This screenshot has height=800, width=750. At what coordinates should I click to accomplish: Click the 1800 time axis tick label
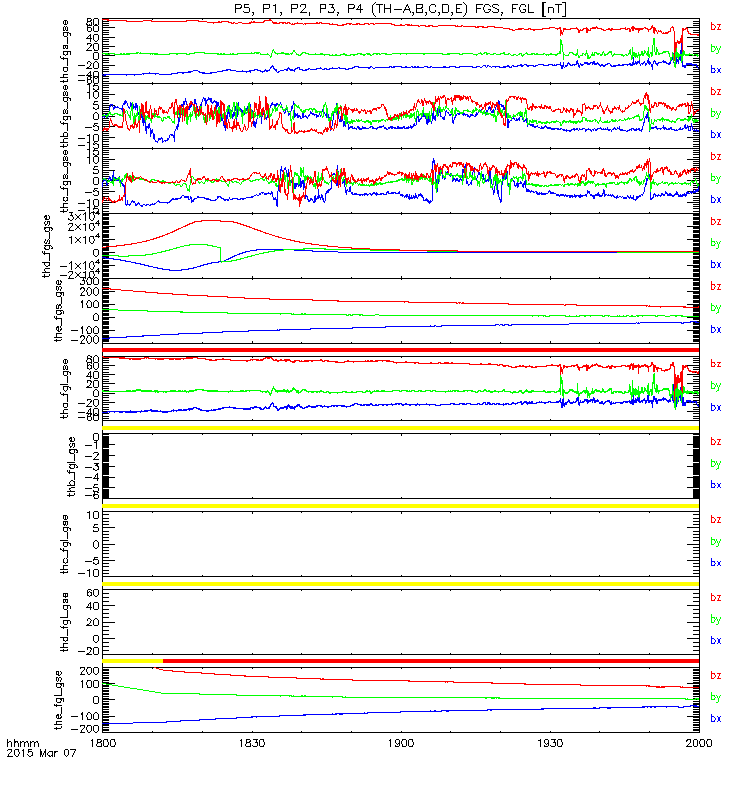click(103, 743)
